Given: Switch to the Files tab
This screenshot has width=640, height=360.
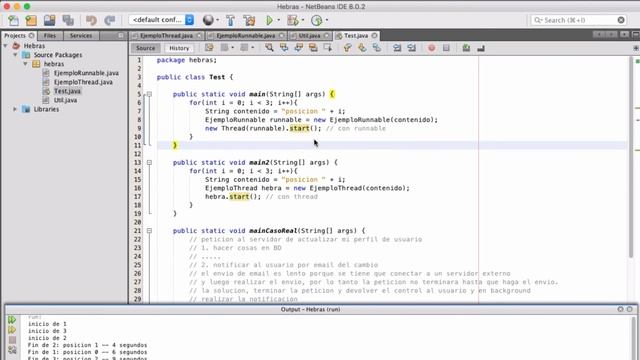Looking at the screenshot, I should (50, 36).
